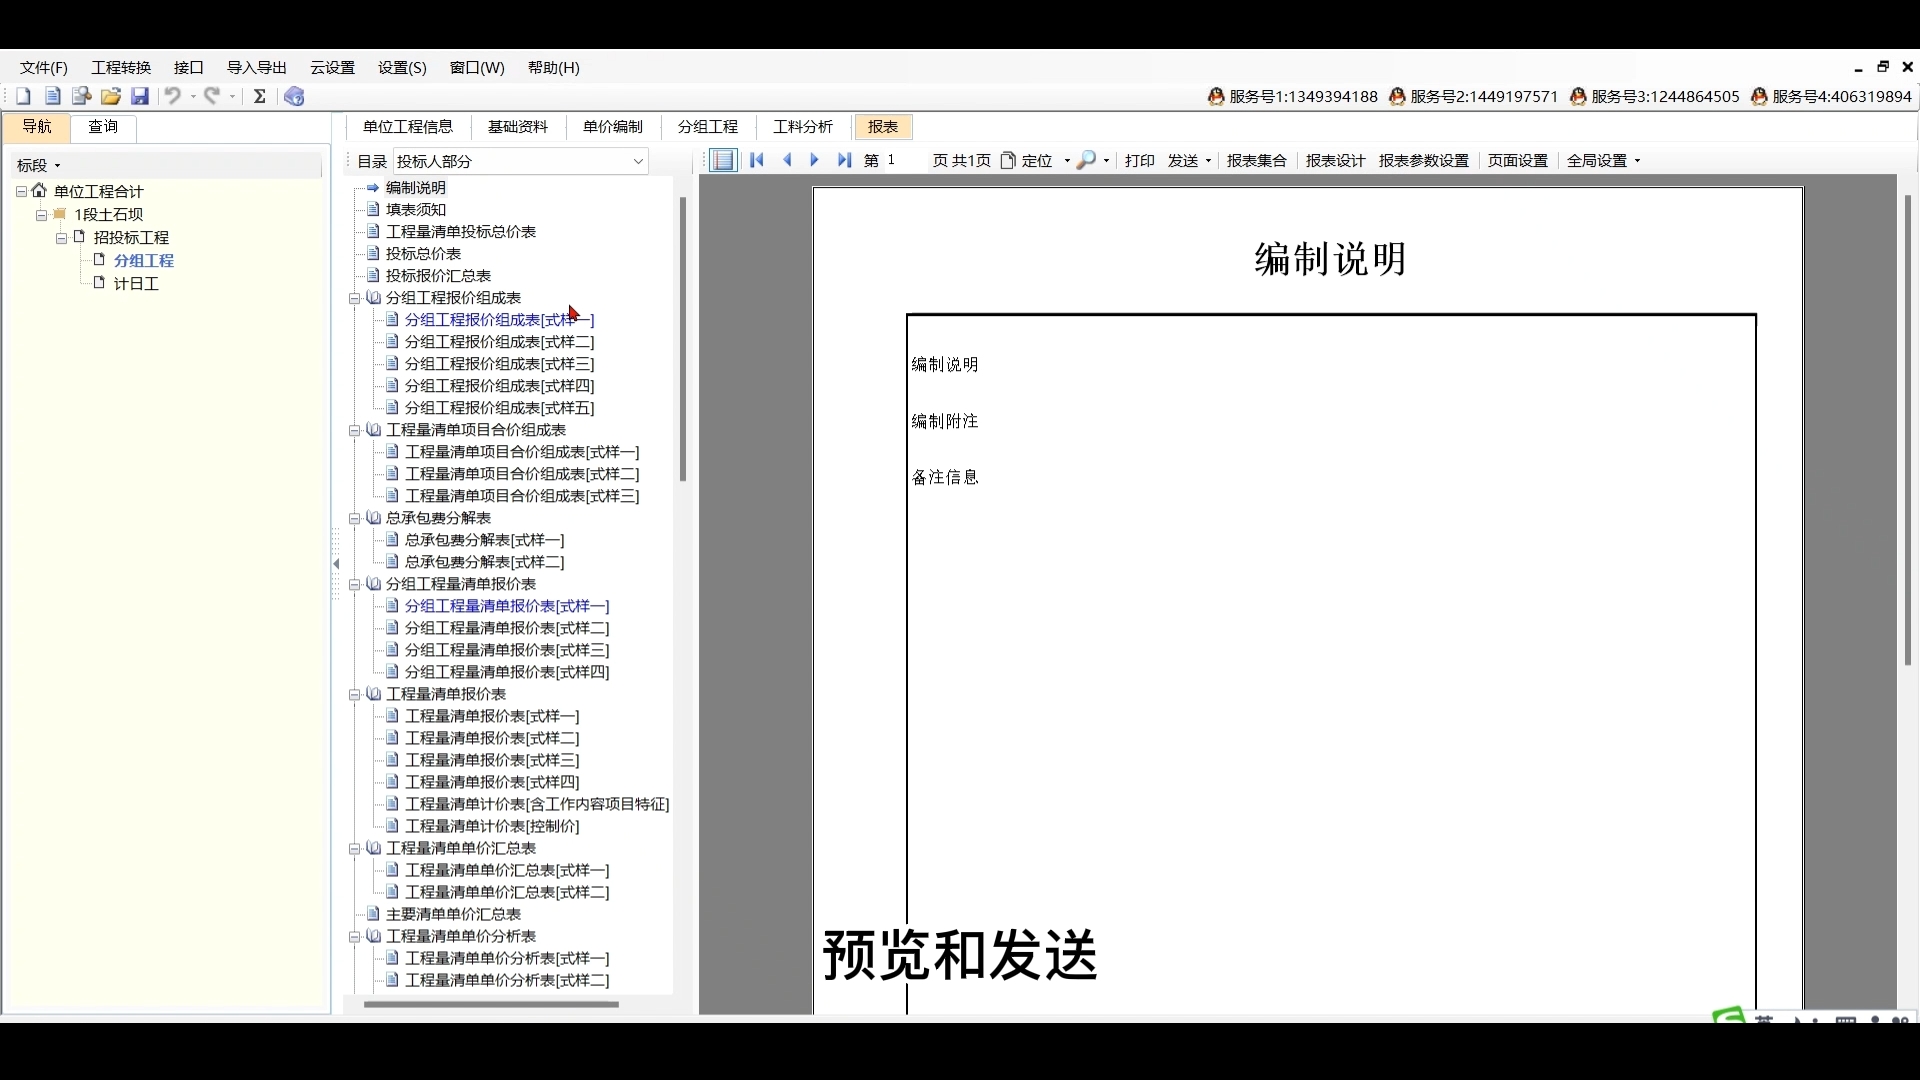Screen dimensions: 1920x1080
Task: Click the document wizard toolbar icon
Action: (x=82, y=96)
